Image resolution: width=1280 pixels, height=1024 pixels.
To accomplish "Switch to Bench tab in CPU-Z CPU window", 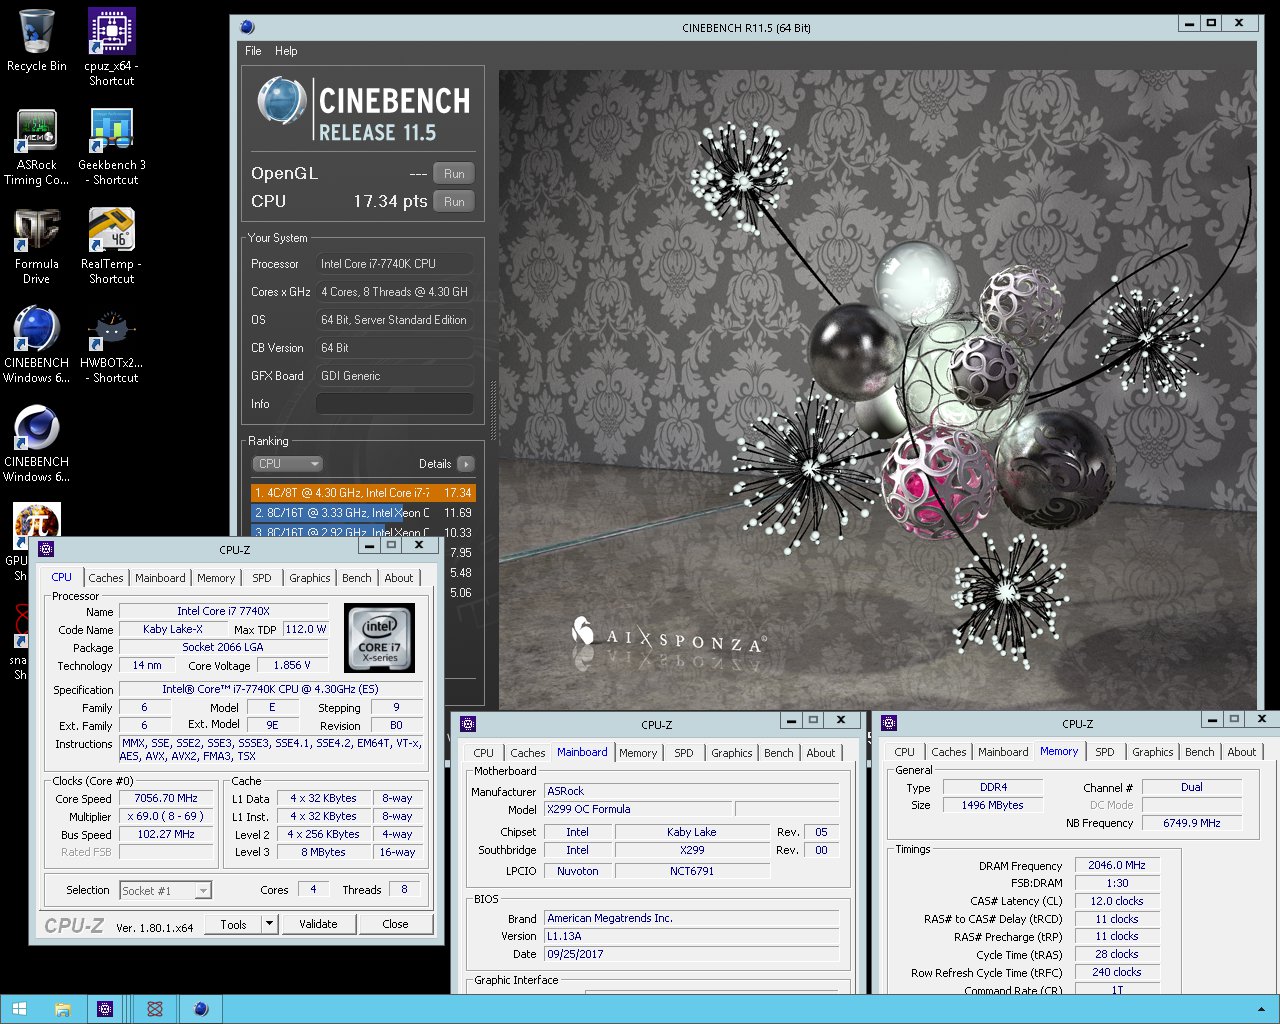I will click(x=357, y=578).
